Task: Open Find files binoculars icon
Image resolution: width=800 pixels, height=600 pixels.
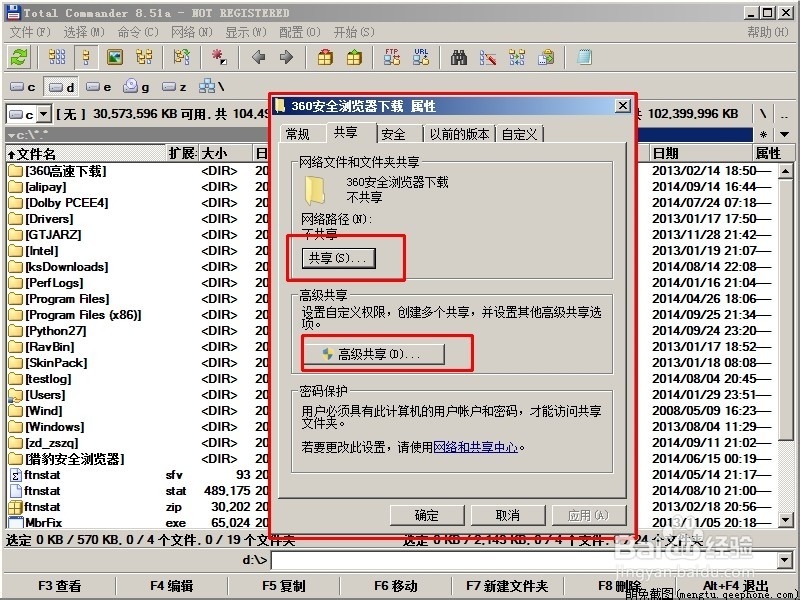Action: 459,57
